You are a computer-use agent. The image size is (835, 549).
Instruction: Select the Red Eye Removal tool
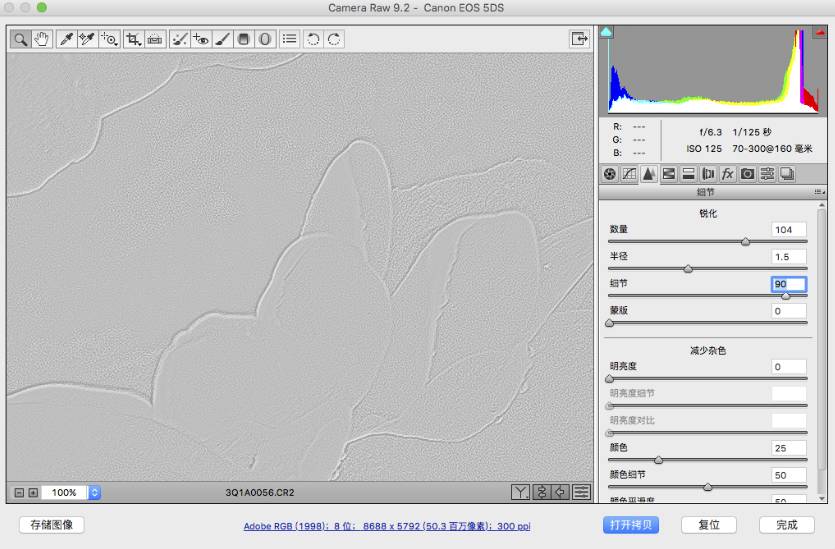pos(201,39)
